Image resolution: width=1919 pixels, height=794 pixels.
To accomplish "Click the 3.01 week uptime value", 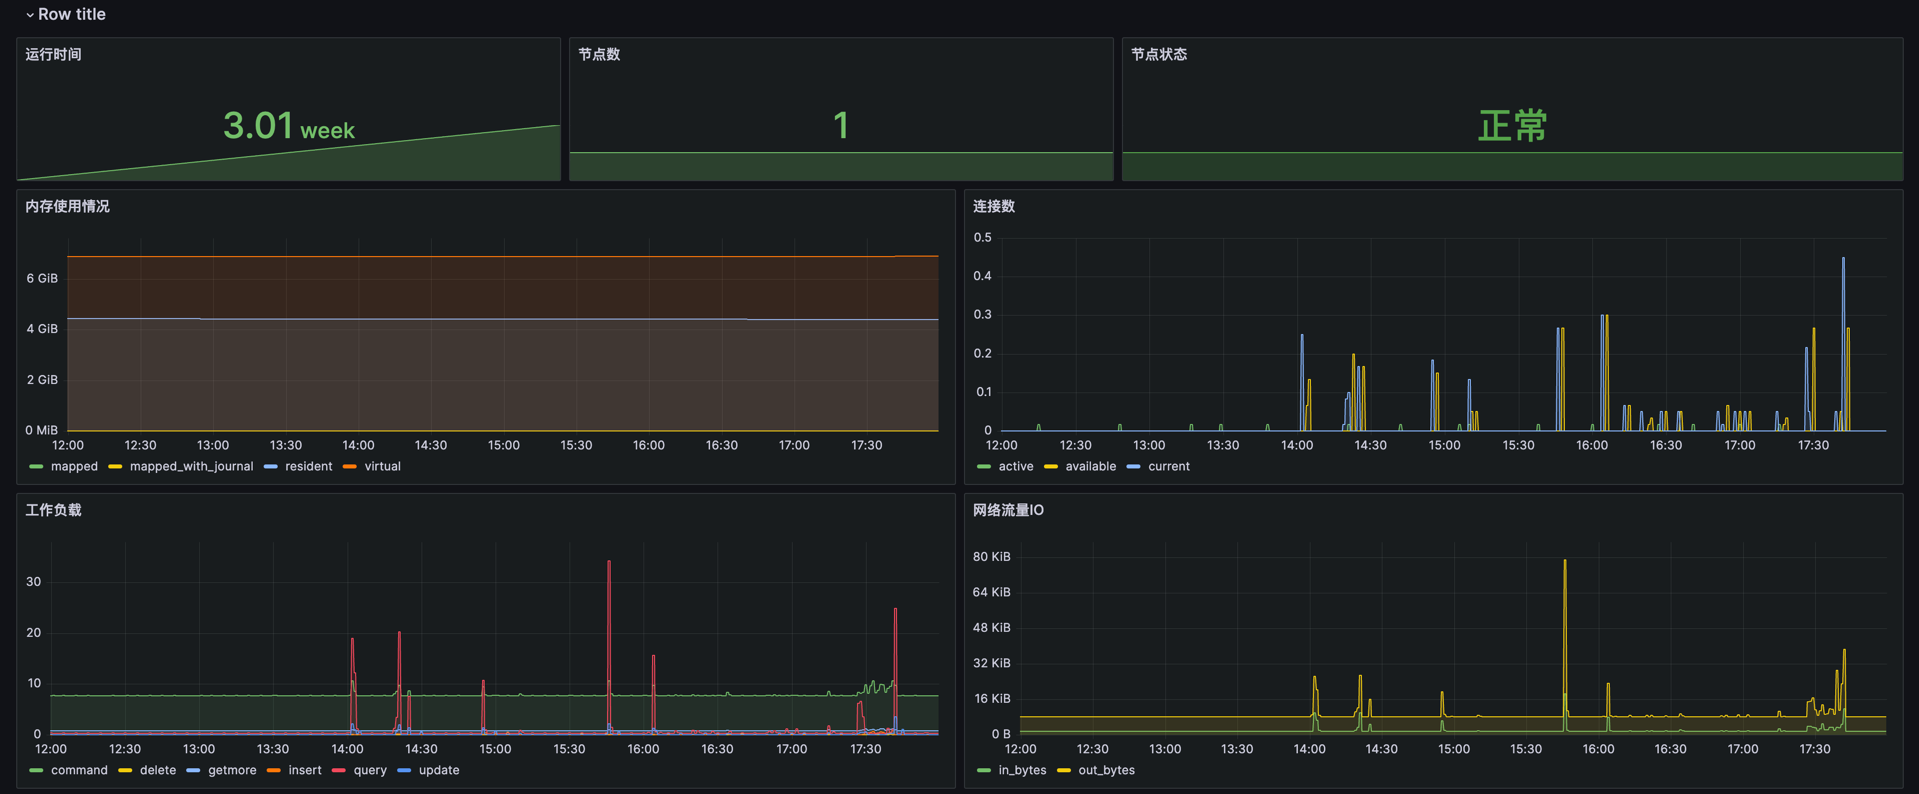I will [x=288, y=126].
